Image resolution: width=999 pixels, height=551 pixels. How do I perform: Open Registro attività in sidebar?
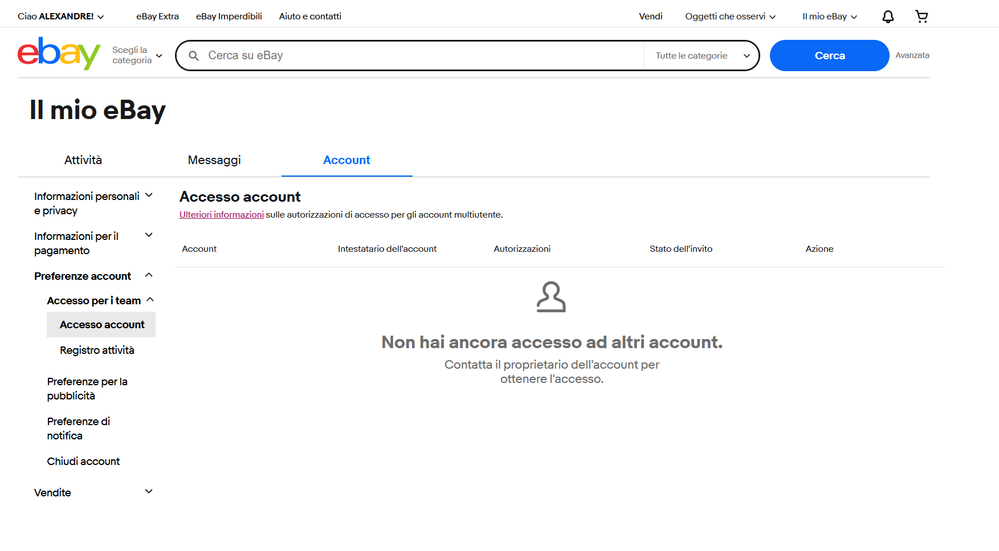tap(97, 350)
